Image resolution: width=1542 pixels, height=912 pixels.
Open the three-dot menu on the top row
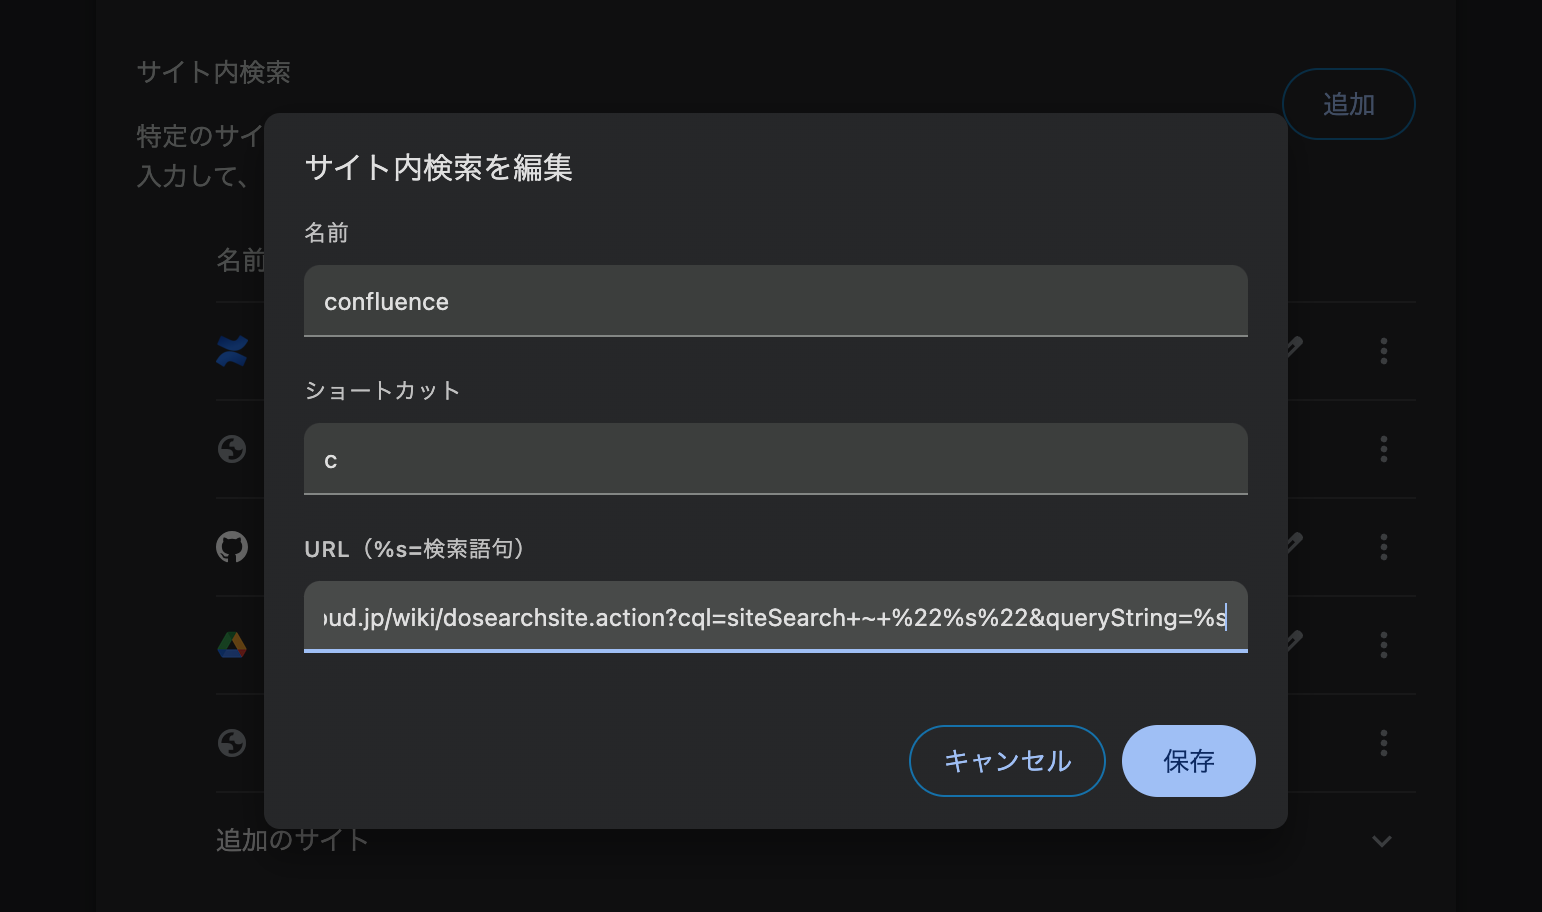point(1383,352)
